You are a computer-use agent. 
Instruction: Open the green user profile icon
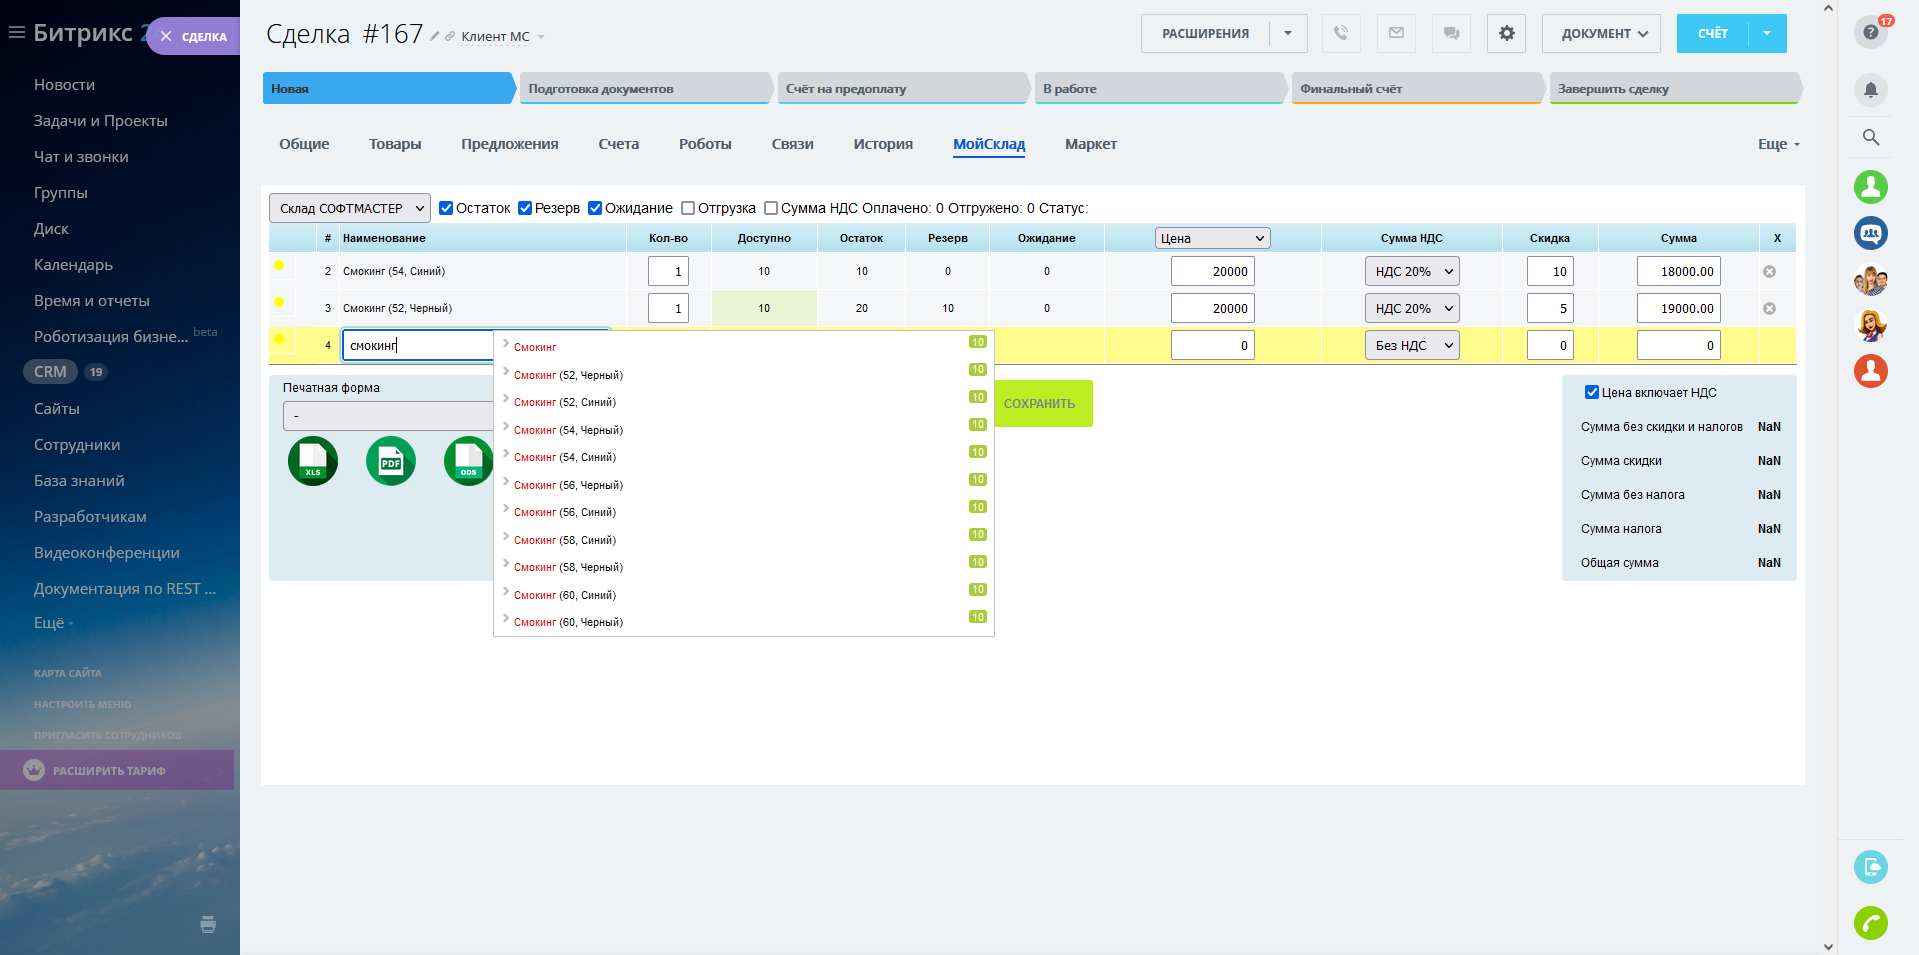(1871, 187)
